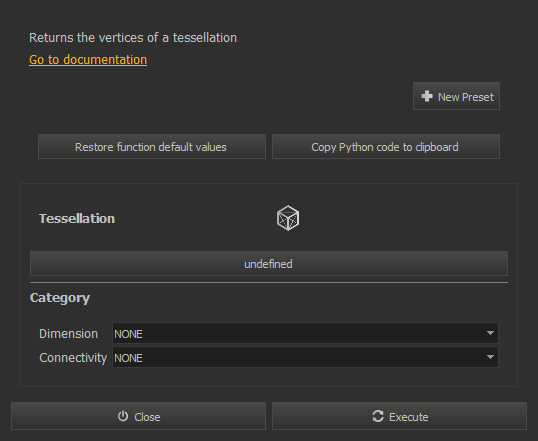This screenshot has width=538, height=441.
Task: Click the Dimension field label
Action: tap(68, 334)
